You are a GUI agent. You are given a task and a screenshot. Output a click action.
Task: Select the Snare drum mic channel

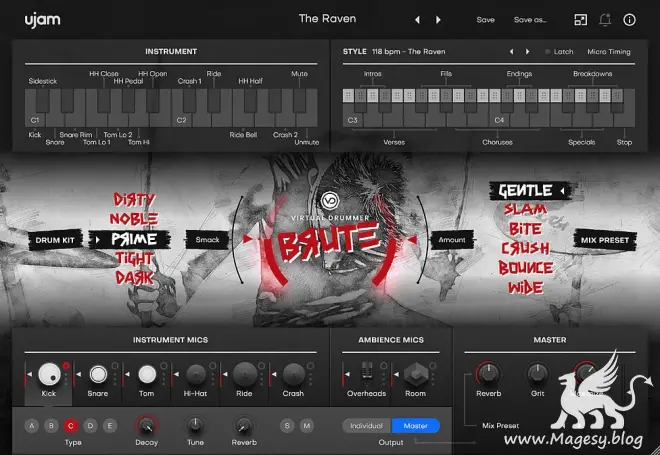click(x=98, y=374)
